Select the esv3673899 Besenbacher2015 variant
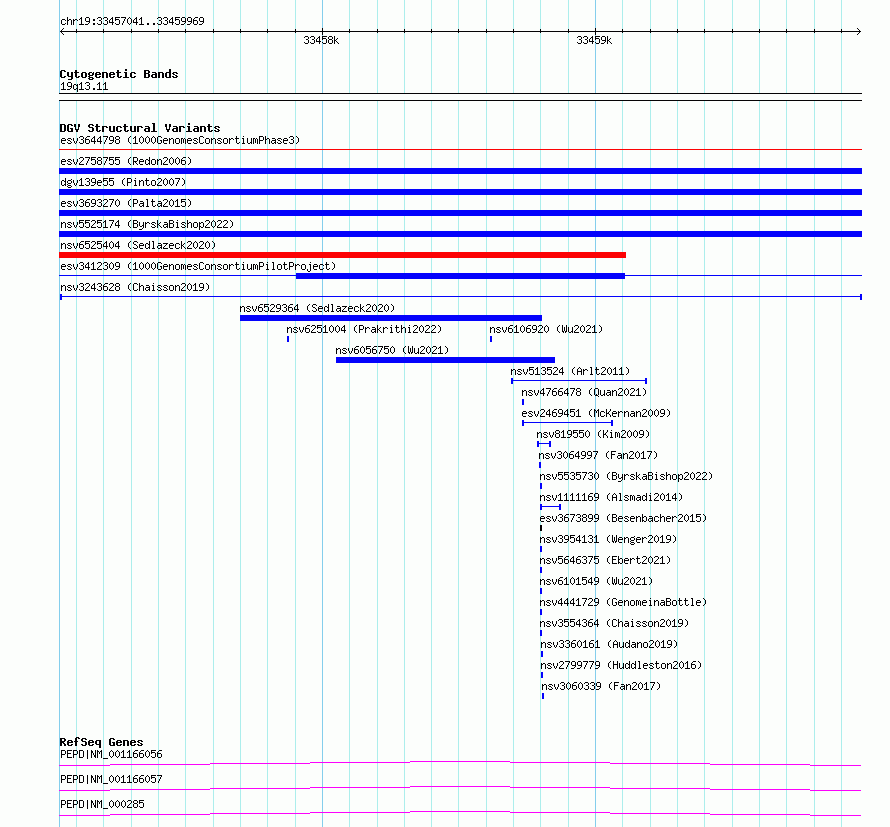 pyautogui.click(x=623, y=518)
